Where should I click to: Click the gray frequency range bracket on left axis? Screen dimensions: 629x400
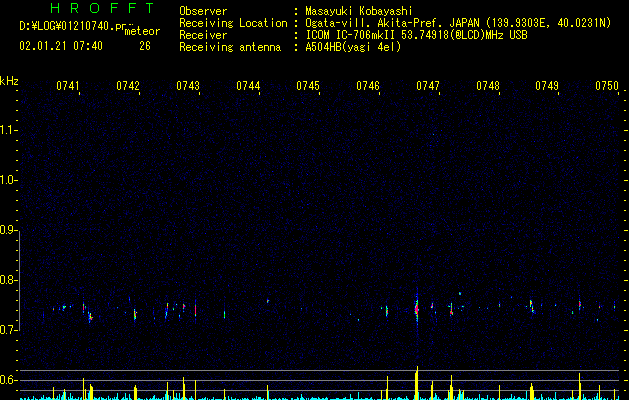coord(20,280)
